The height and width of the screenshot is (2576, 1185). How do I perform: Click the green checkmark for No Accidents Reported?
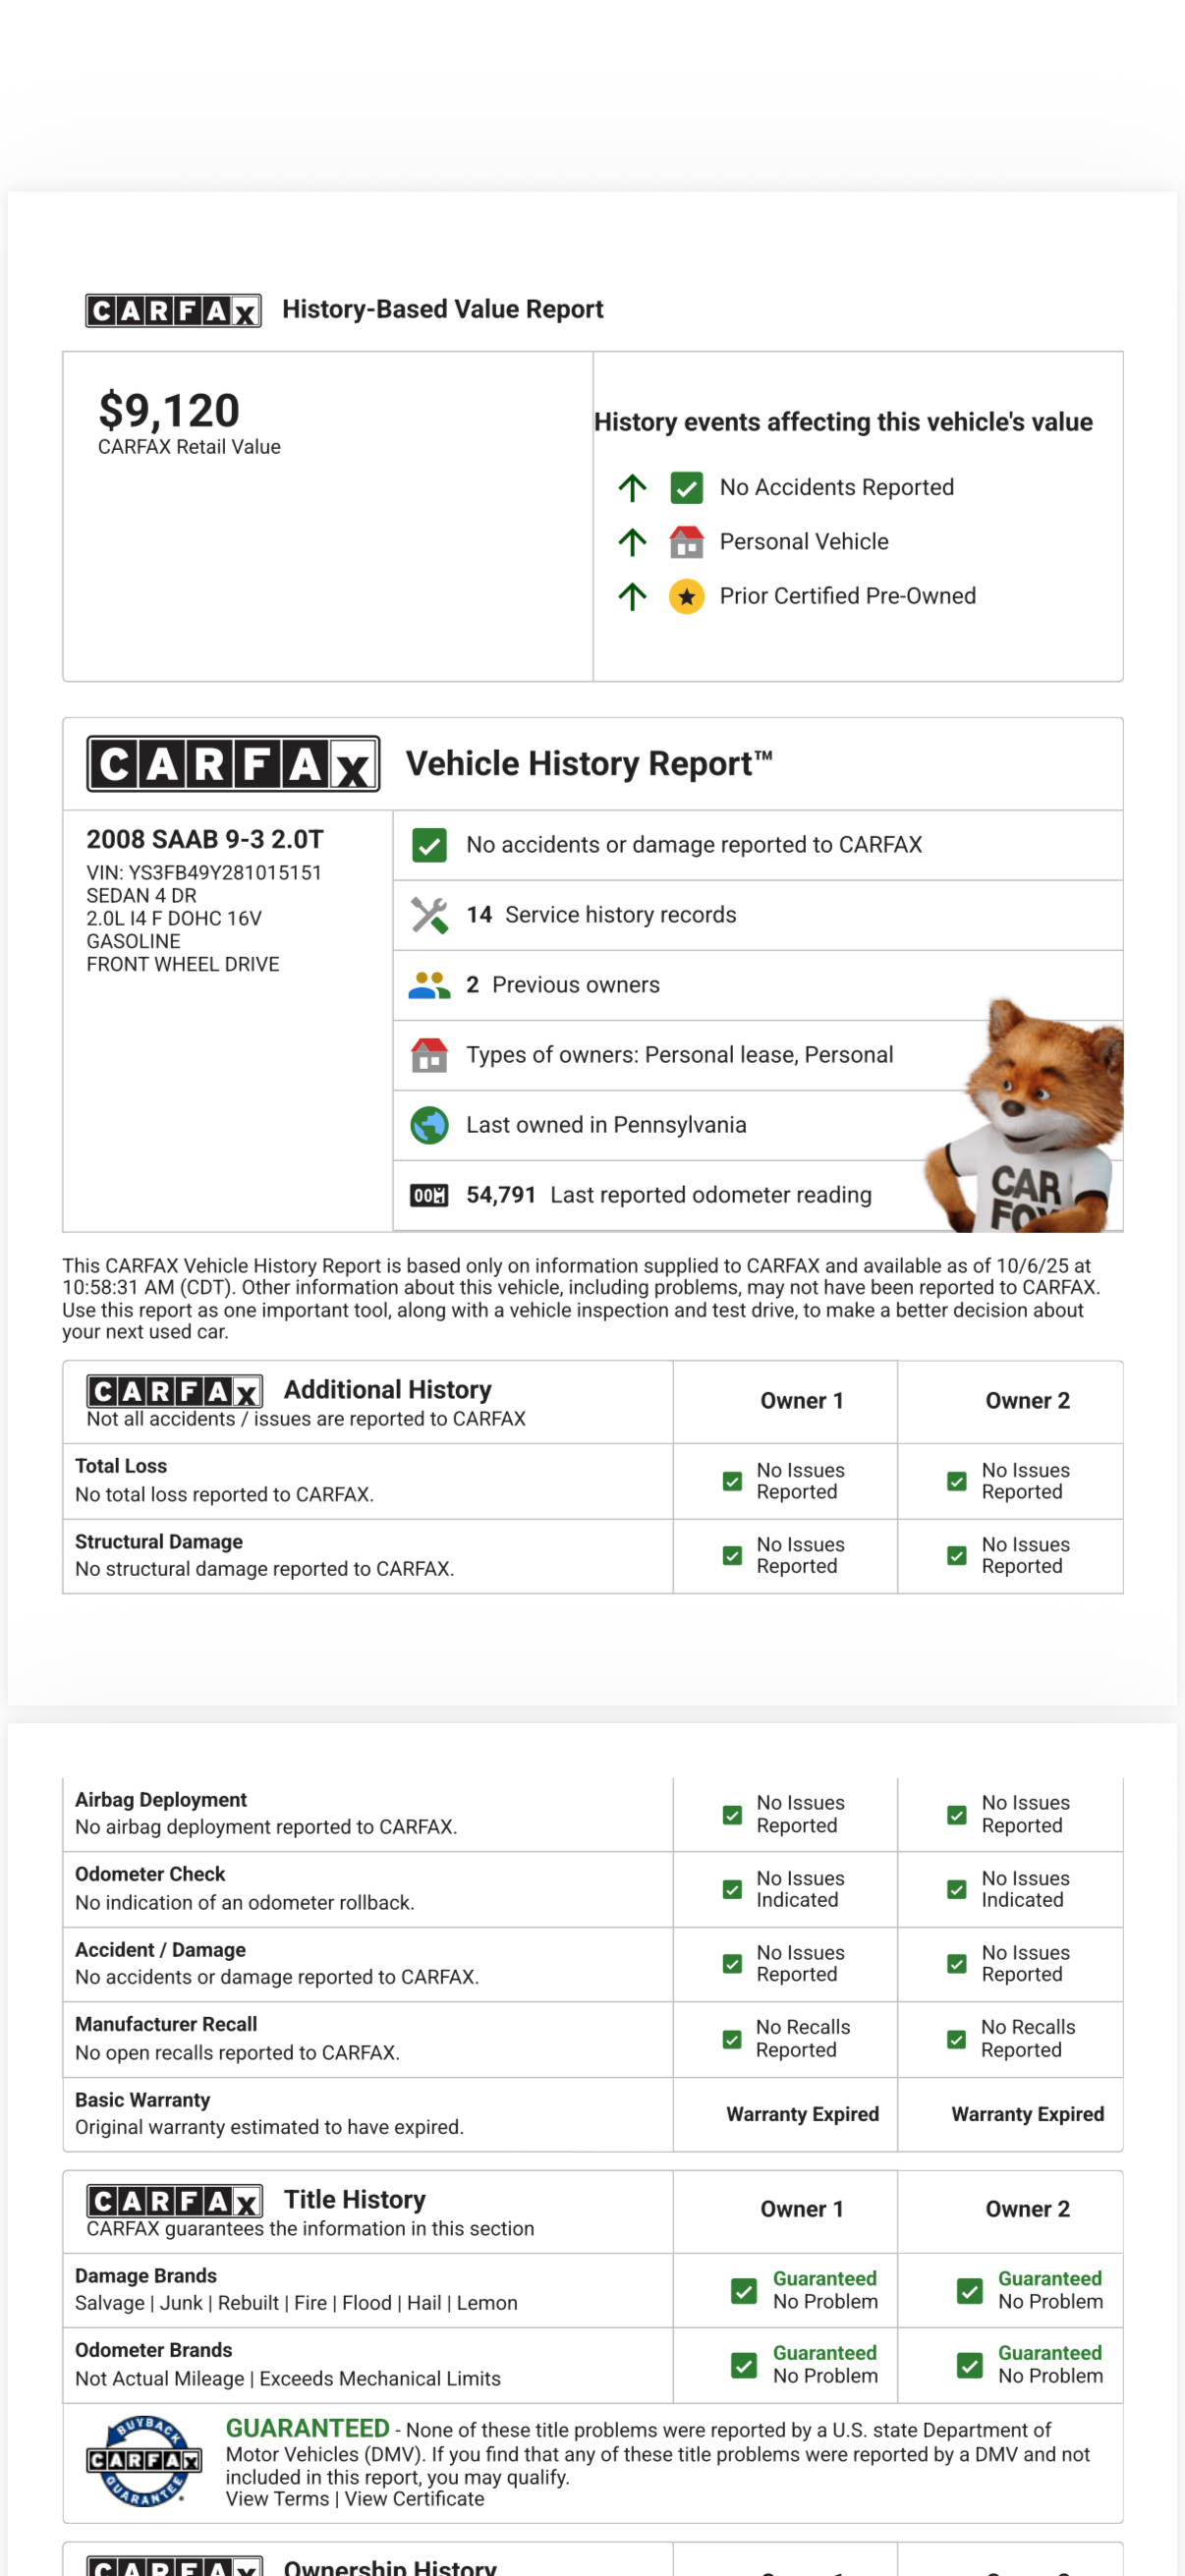(x=686, y=488)
